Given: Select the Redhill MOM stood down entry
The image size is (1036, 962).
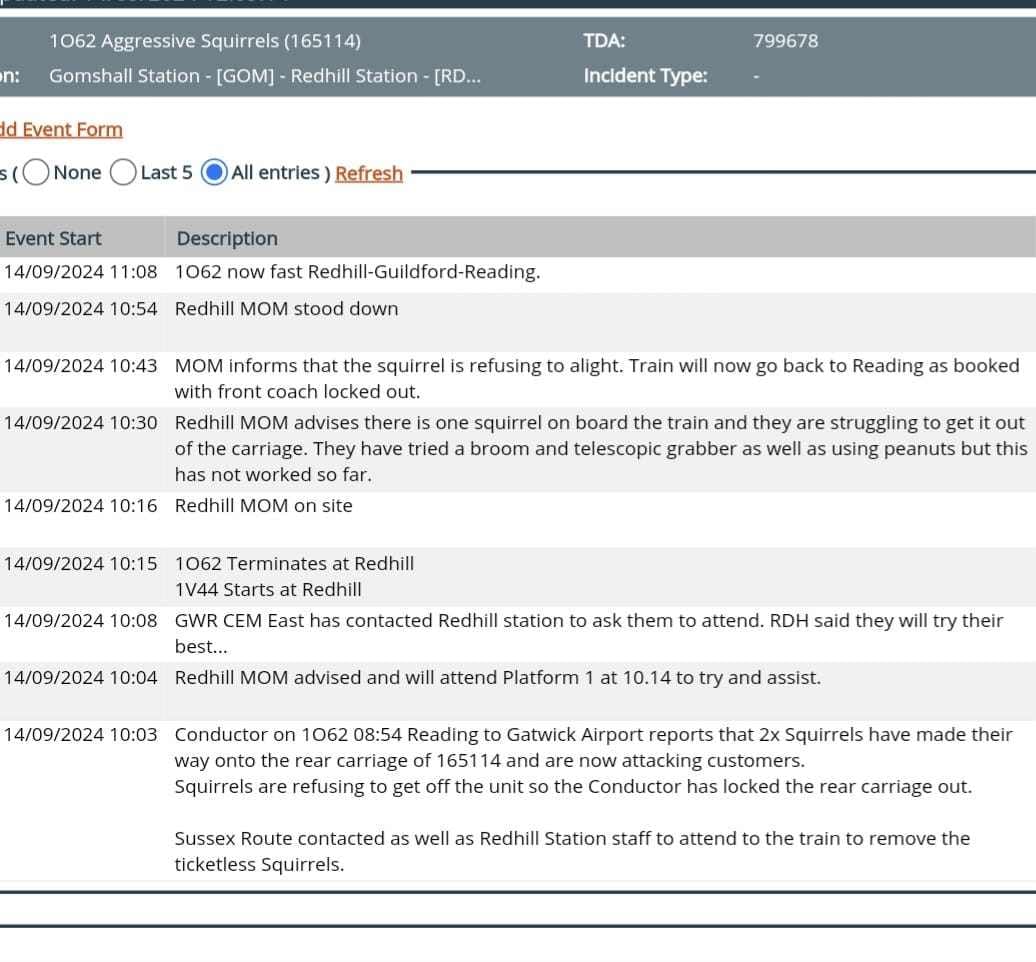Looking at the screenshot, I should pos(286,308).
